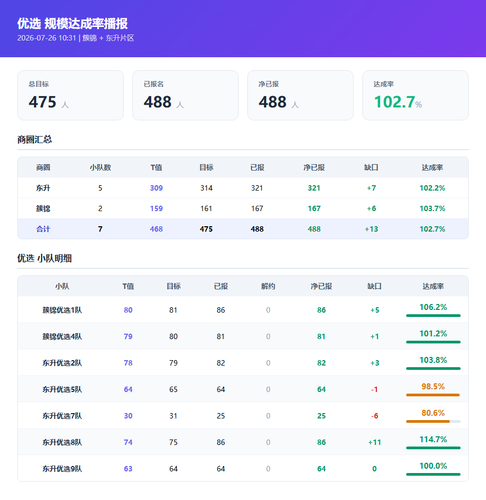Click the 目标 value 65
486x500 pixels.
pos(173,389)
